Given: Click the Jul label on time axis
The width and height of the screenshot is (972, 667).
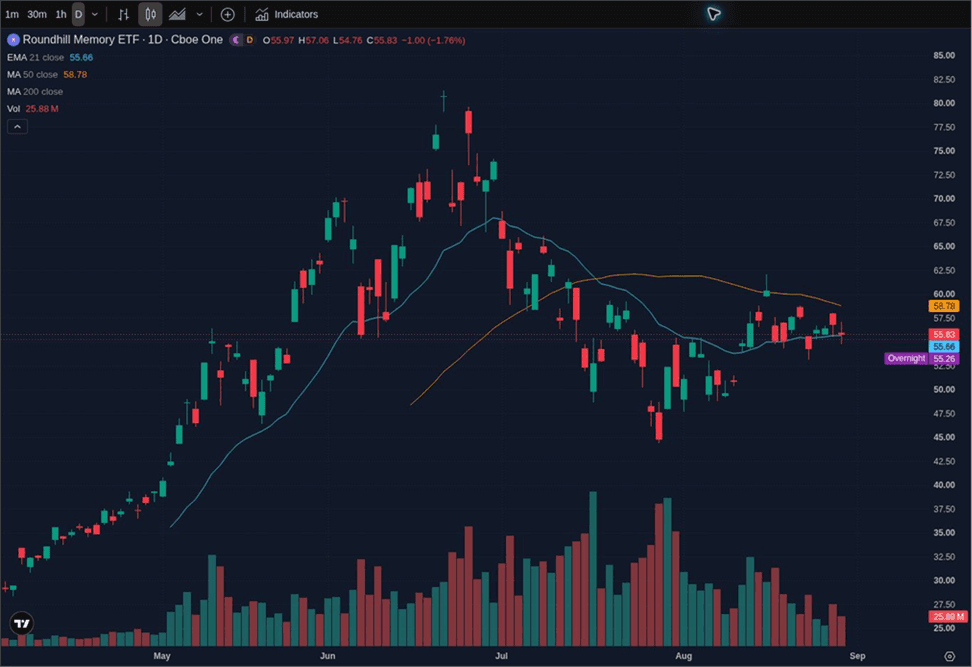Looking at the screenshot, I should pyautogui.click(x=501, y=656).
